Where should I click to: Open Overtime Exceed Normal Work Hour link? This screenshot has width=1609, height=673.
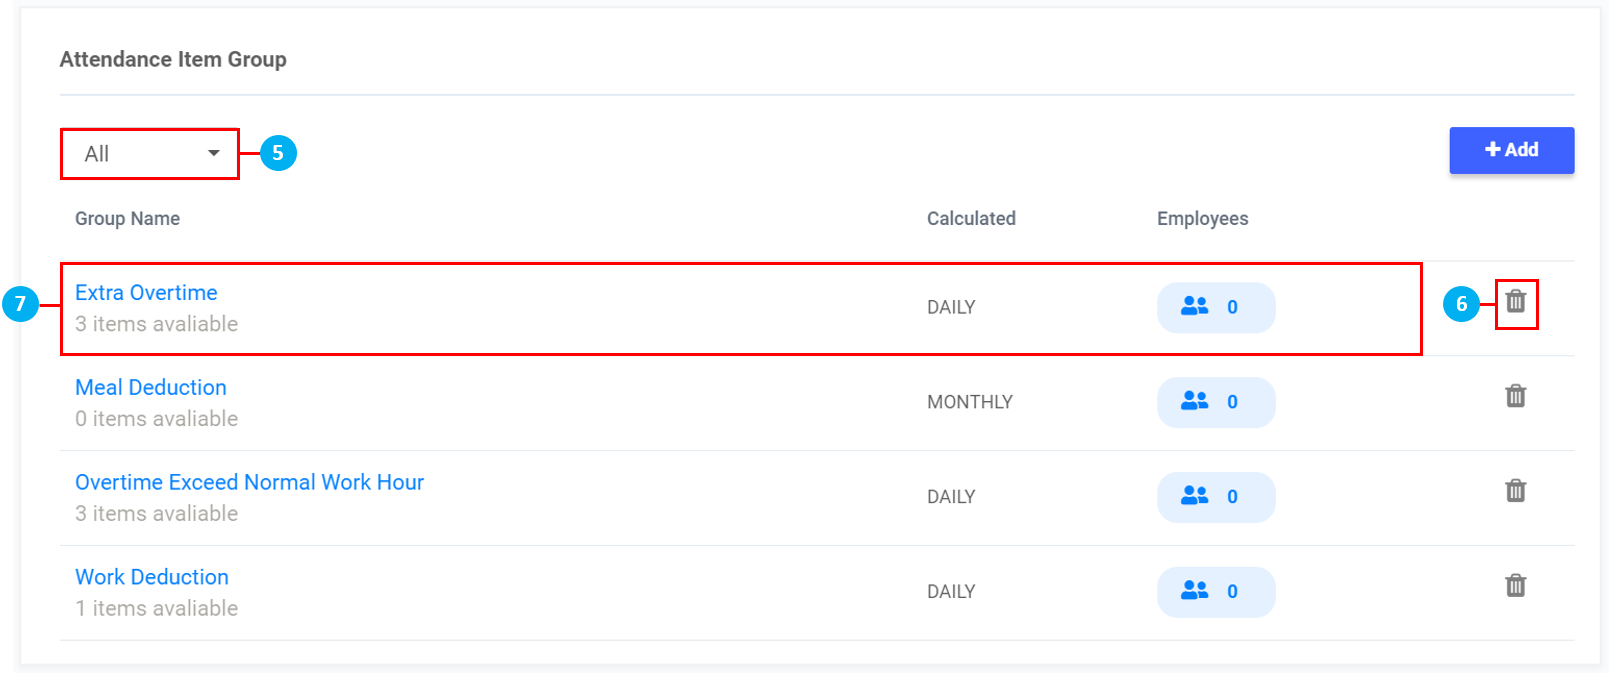(x=249, y=483)
